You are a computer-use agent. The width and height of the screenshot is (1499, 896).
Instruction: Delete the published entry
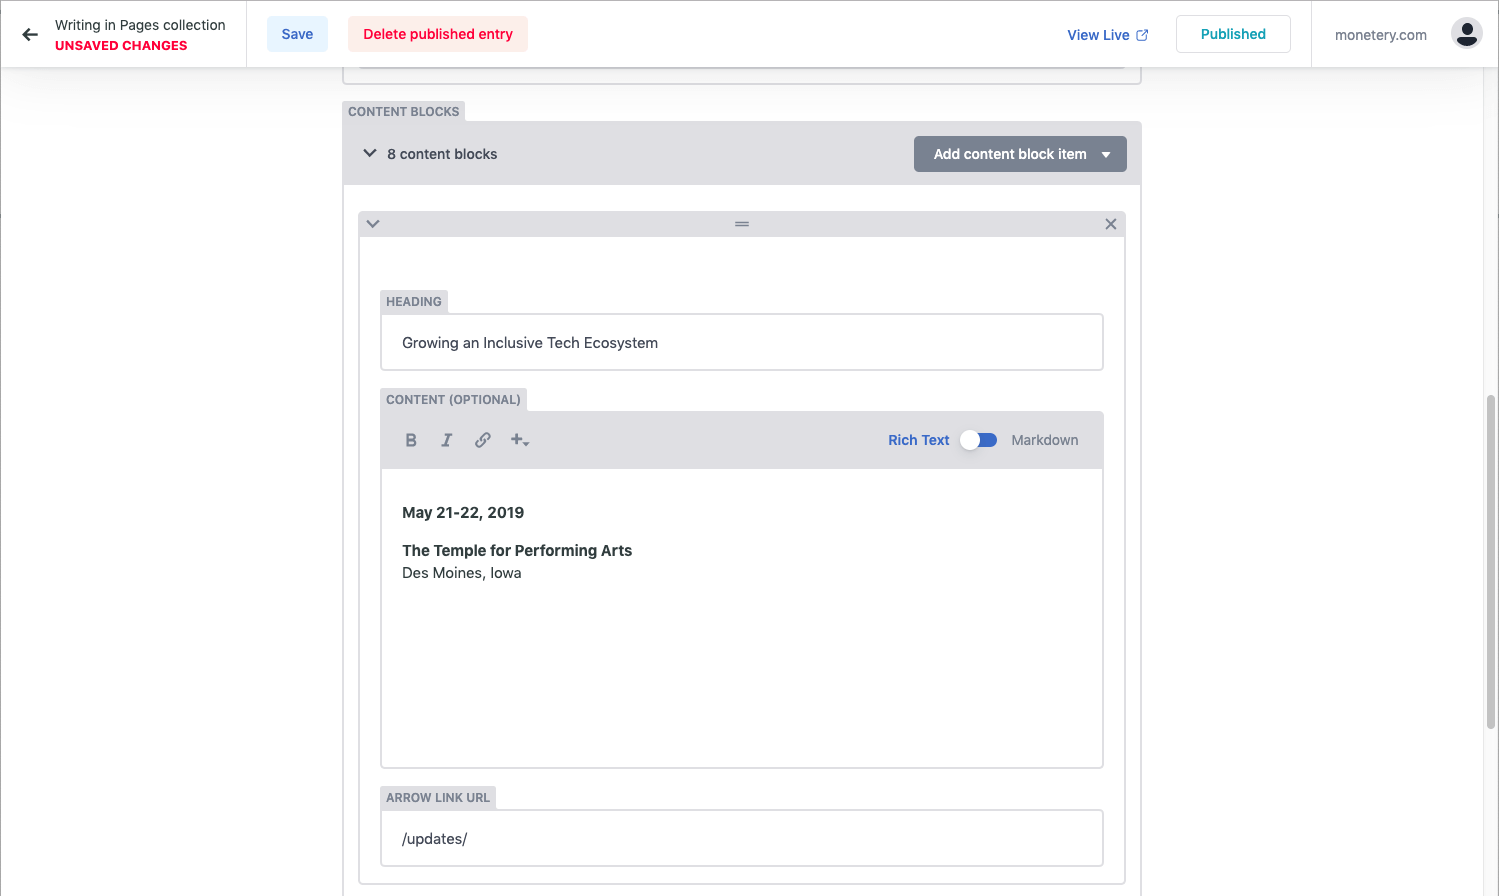point(437,33)
